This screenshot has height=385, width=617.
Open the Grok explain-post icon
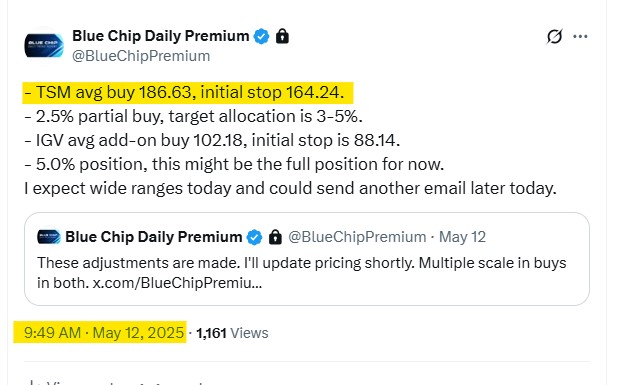554,37
